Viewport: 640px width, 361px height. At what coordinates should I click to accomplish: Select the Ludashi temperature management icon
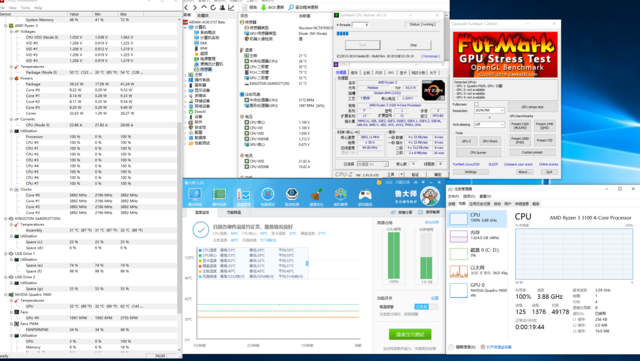tap(243, 195)
